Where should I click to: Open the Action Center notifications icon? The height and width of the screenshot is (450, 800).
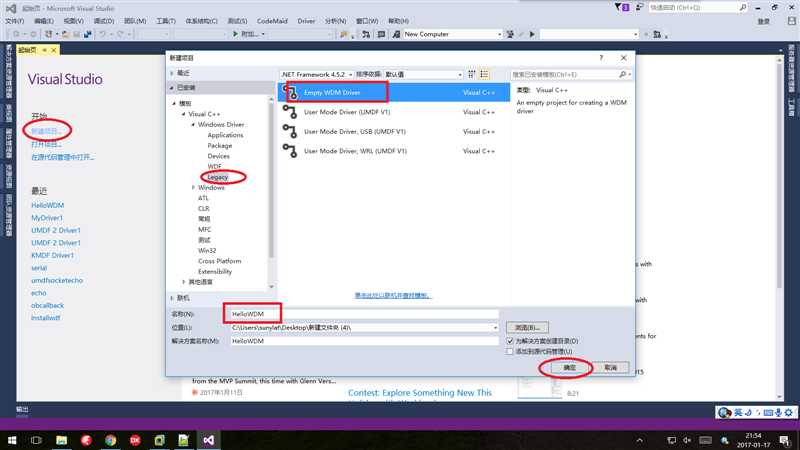click(785, 440)
